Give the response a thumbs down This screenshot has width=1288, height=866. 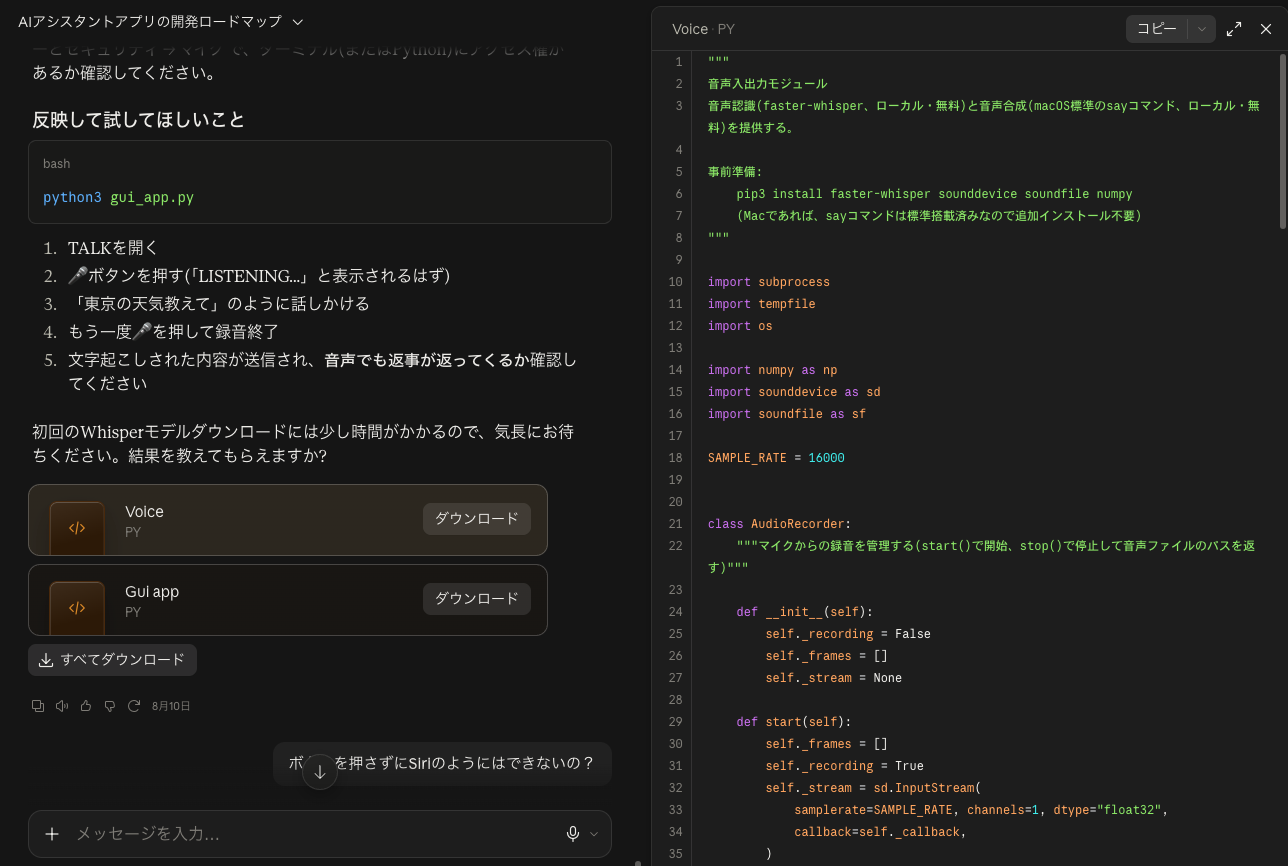pyautogui.click(x=110, y=706)
